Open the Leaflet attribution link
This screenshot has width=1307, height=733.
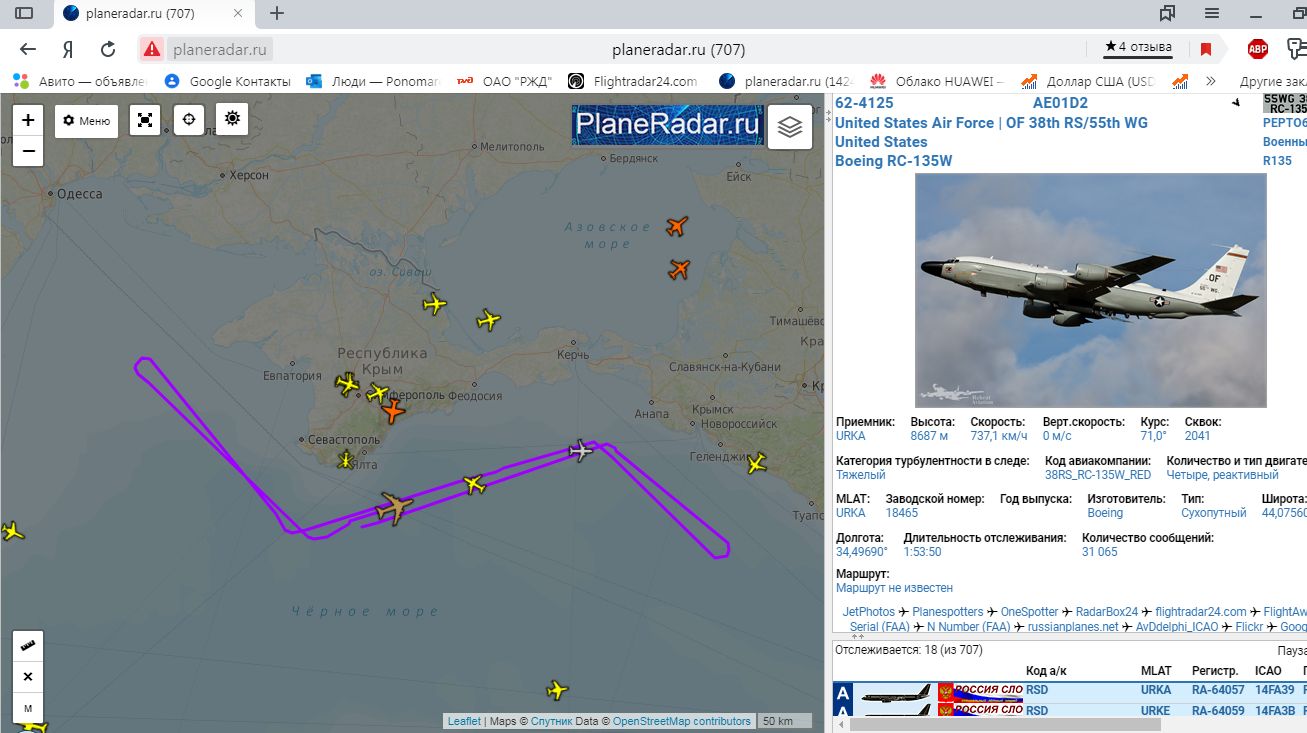click(464, 721)
